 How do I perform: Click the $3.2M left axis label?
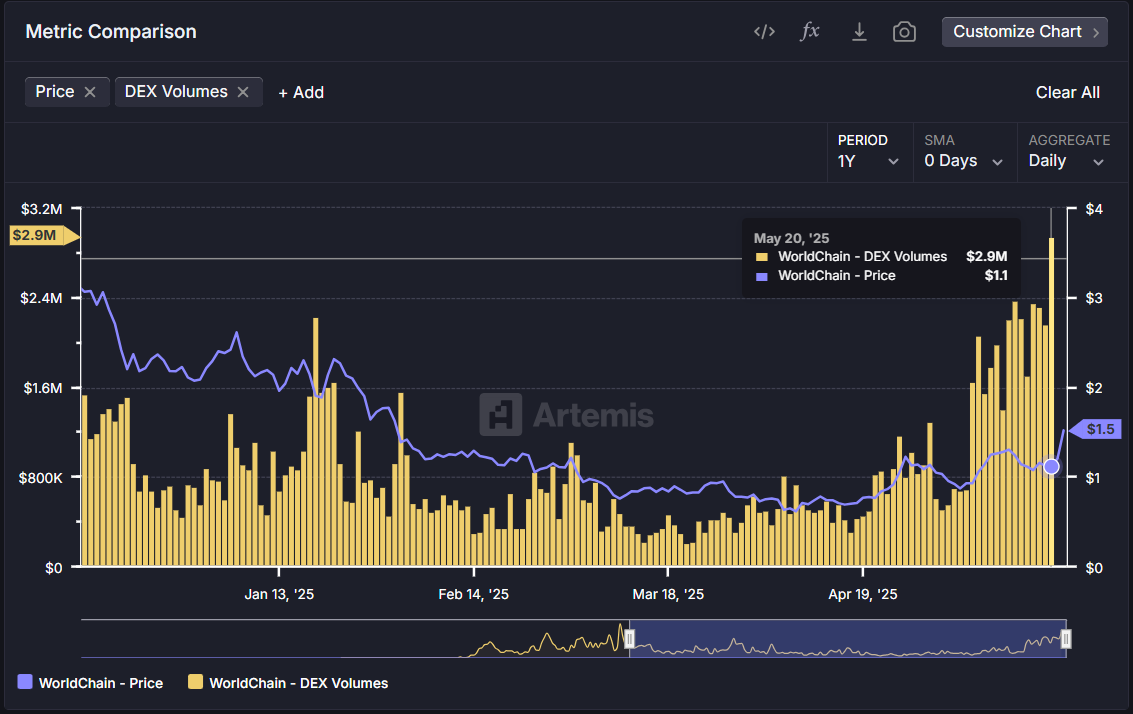point(41,209)
